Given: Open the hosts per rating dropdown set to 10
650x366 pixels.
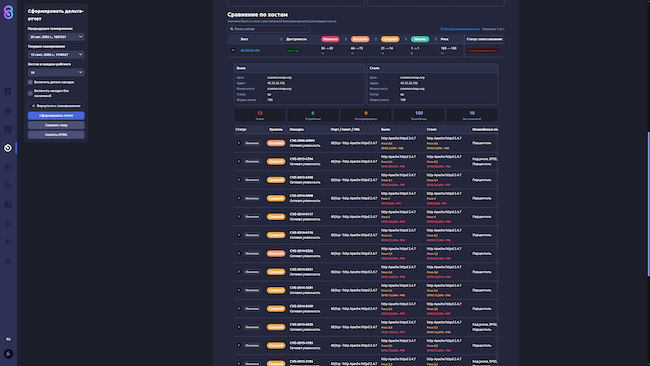Looking at the screenshot, I should (56, 73).
